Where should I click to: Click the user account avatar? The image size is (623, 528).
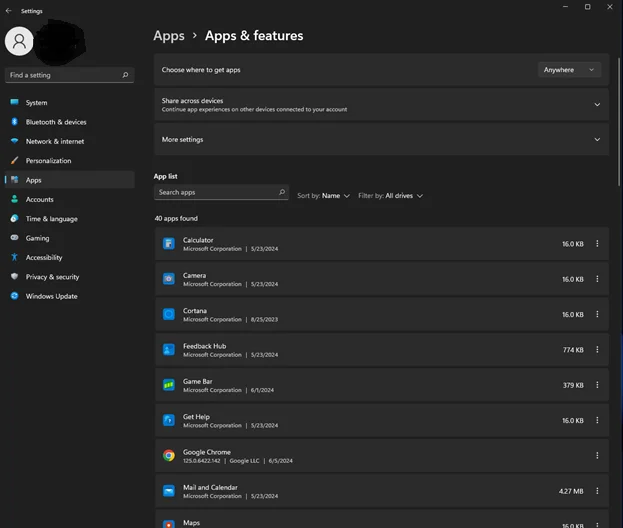(x=19, y=41)
